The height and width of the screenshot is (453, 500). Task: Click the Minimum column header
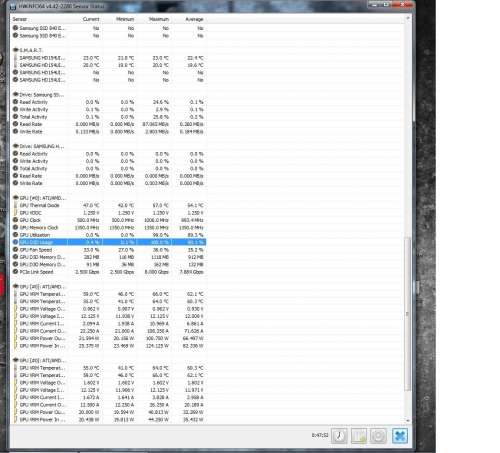125,19
